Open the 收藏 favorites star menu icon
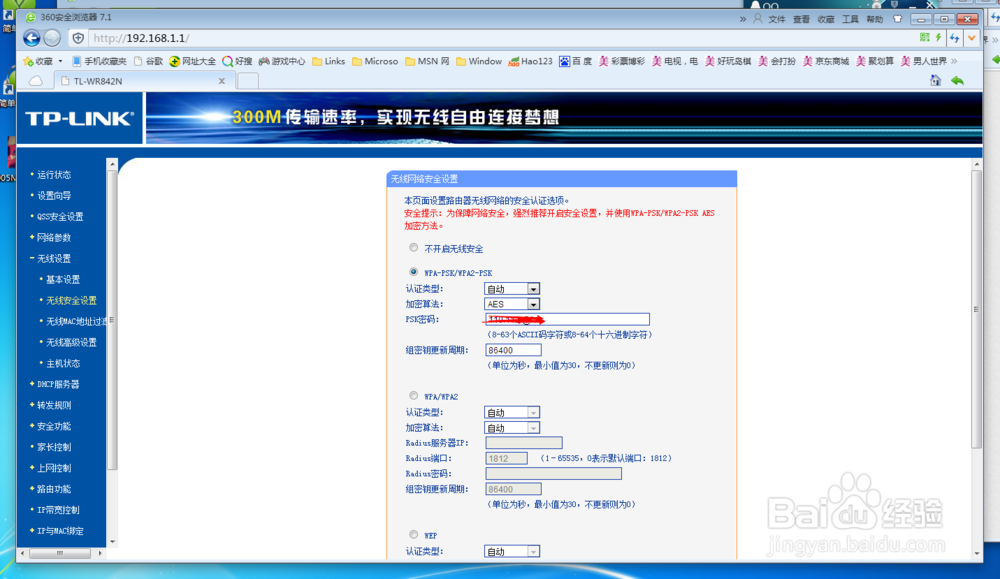Image resolution: width=1000 pixels, height=579 pixels. tap(40, 61)
